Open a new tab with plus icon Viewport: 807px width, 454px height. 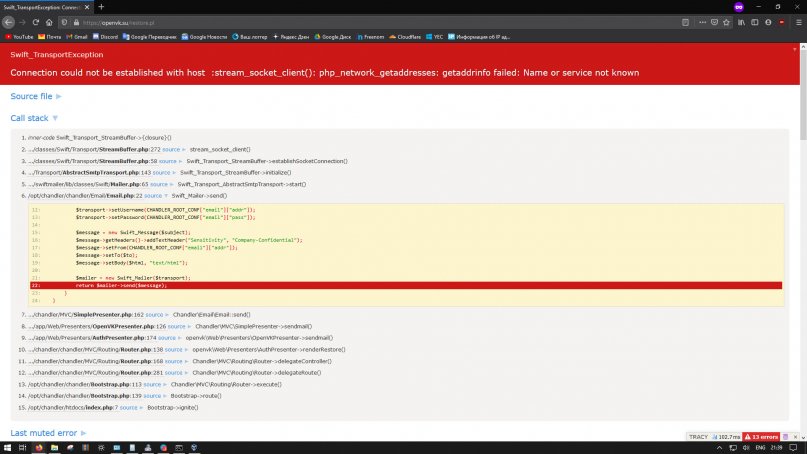click(101, 7)
